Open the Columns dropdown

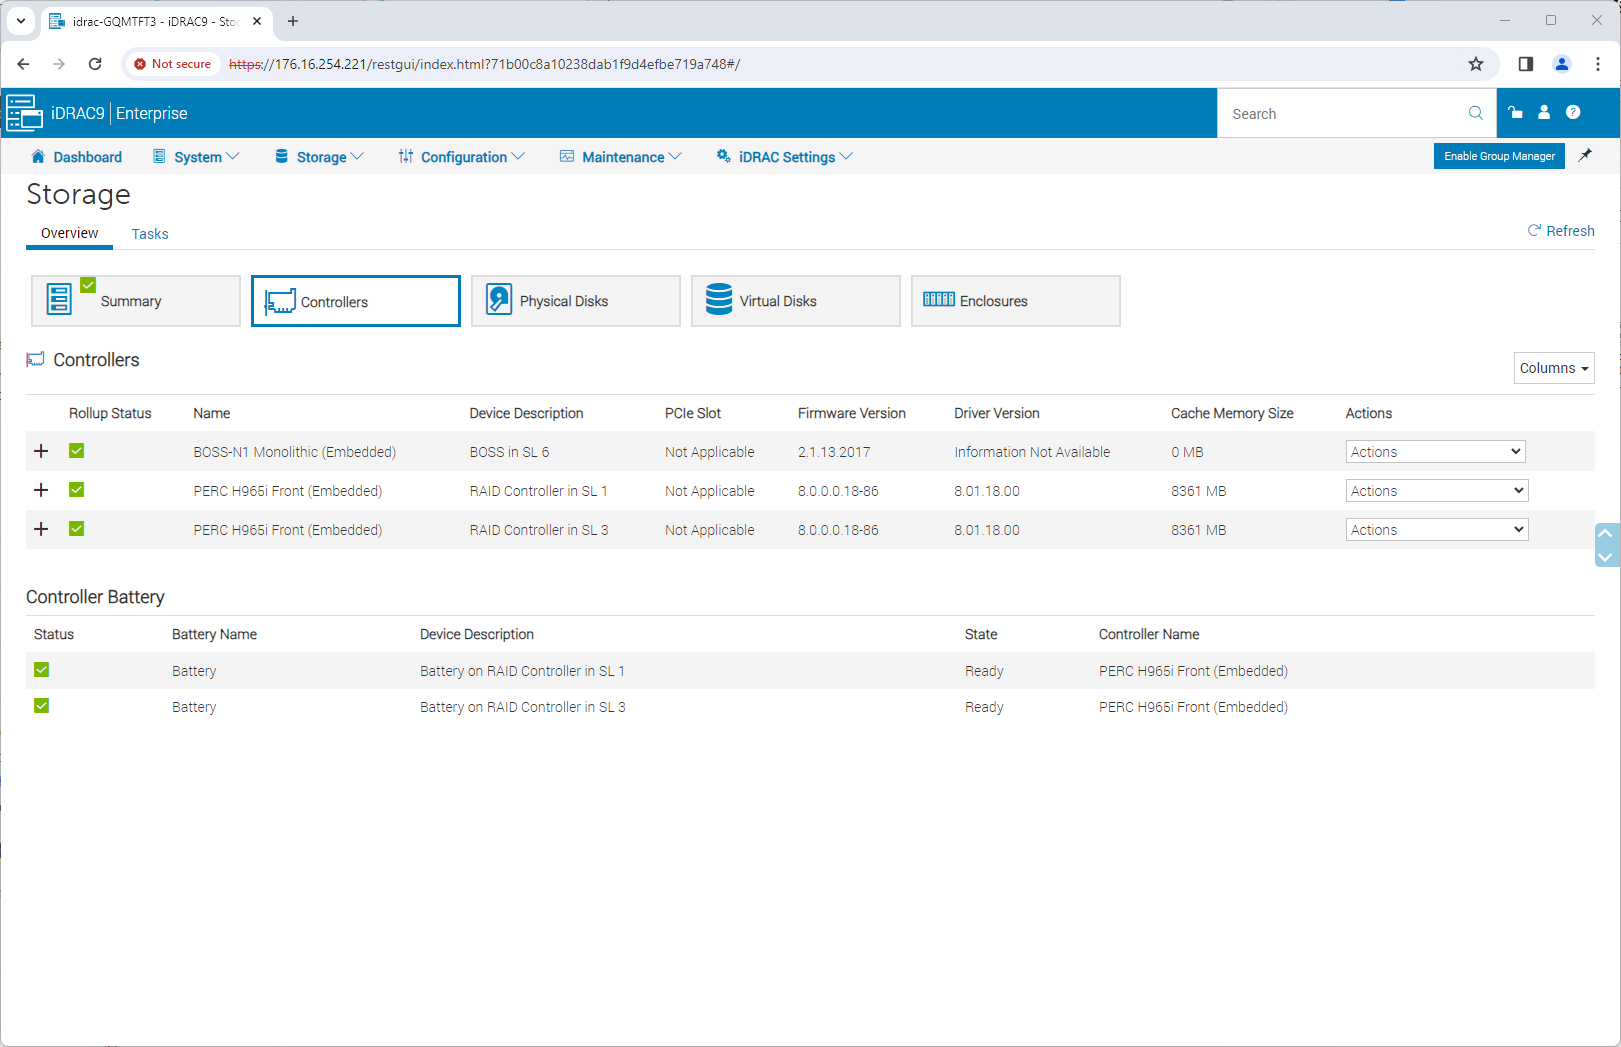[x=1553, y=368]
